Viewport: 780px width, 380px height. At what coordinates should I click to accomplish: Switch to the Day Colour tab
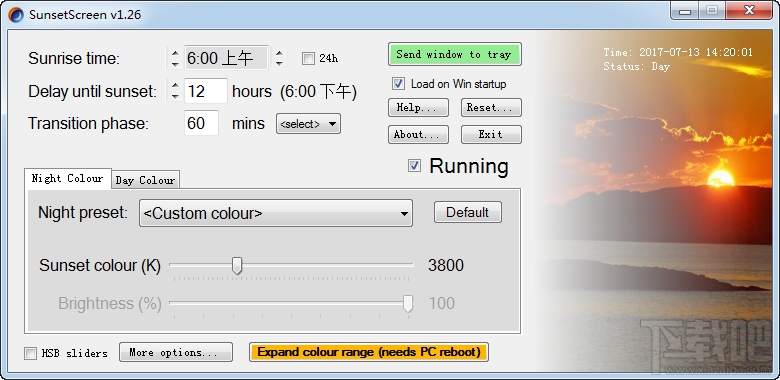click(145, 180)
